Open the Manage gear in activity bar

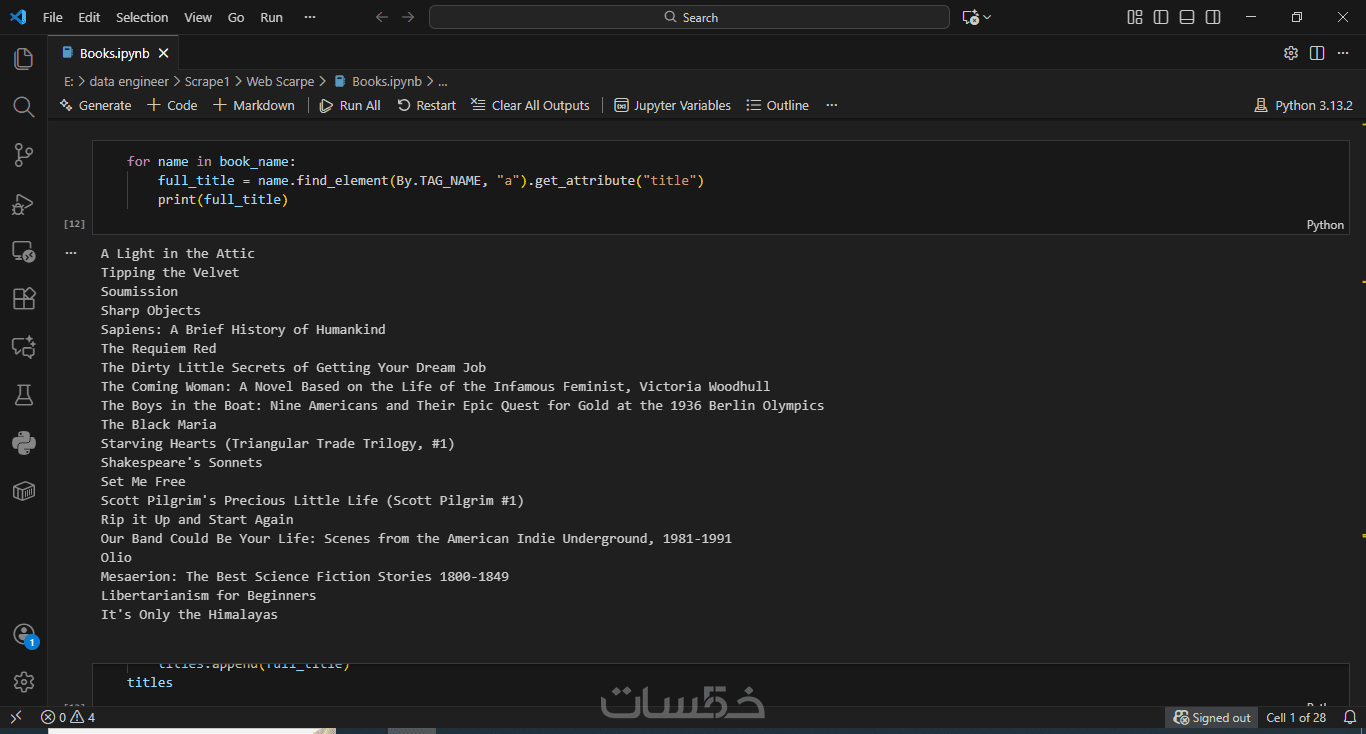(23, 682)
